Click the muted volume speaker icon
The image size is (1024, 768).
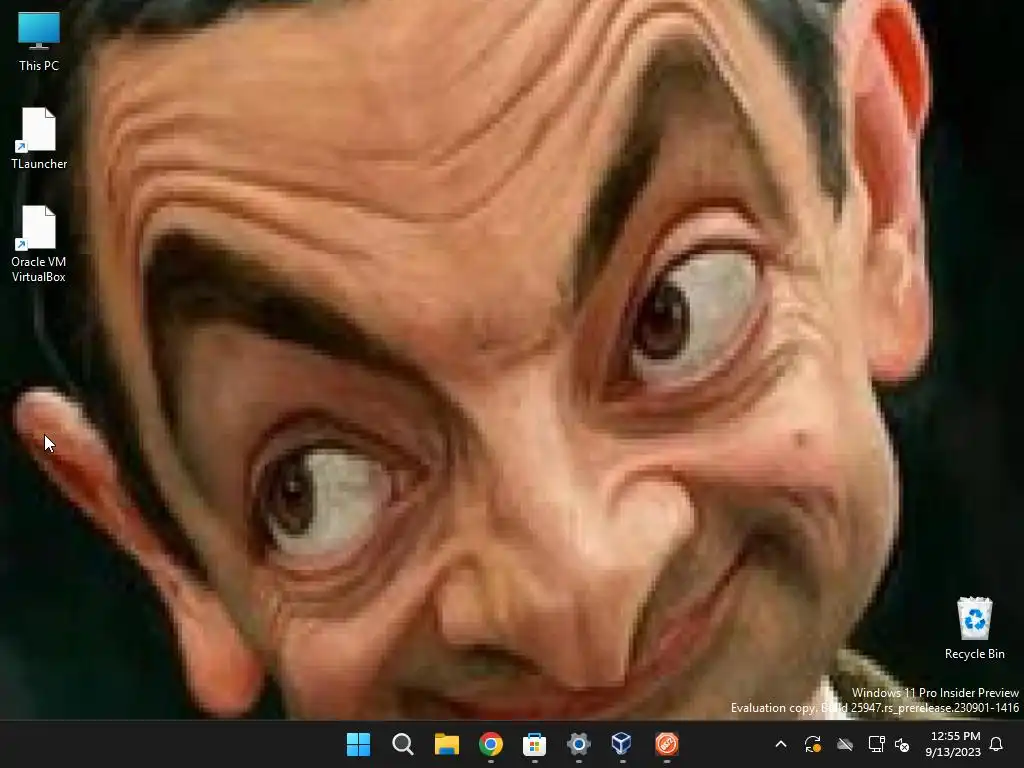tap(902, 744)
